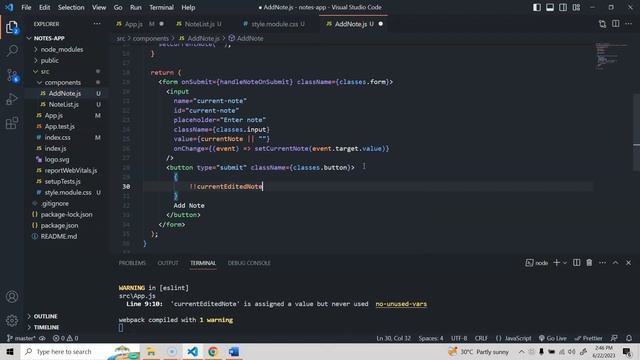Open the customize layout icon
The height and width of the screenshot is (360, 640).
point(576,7)
